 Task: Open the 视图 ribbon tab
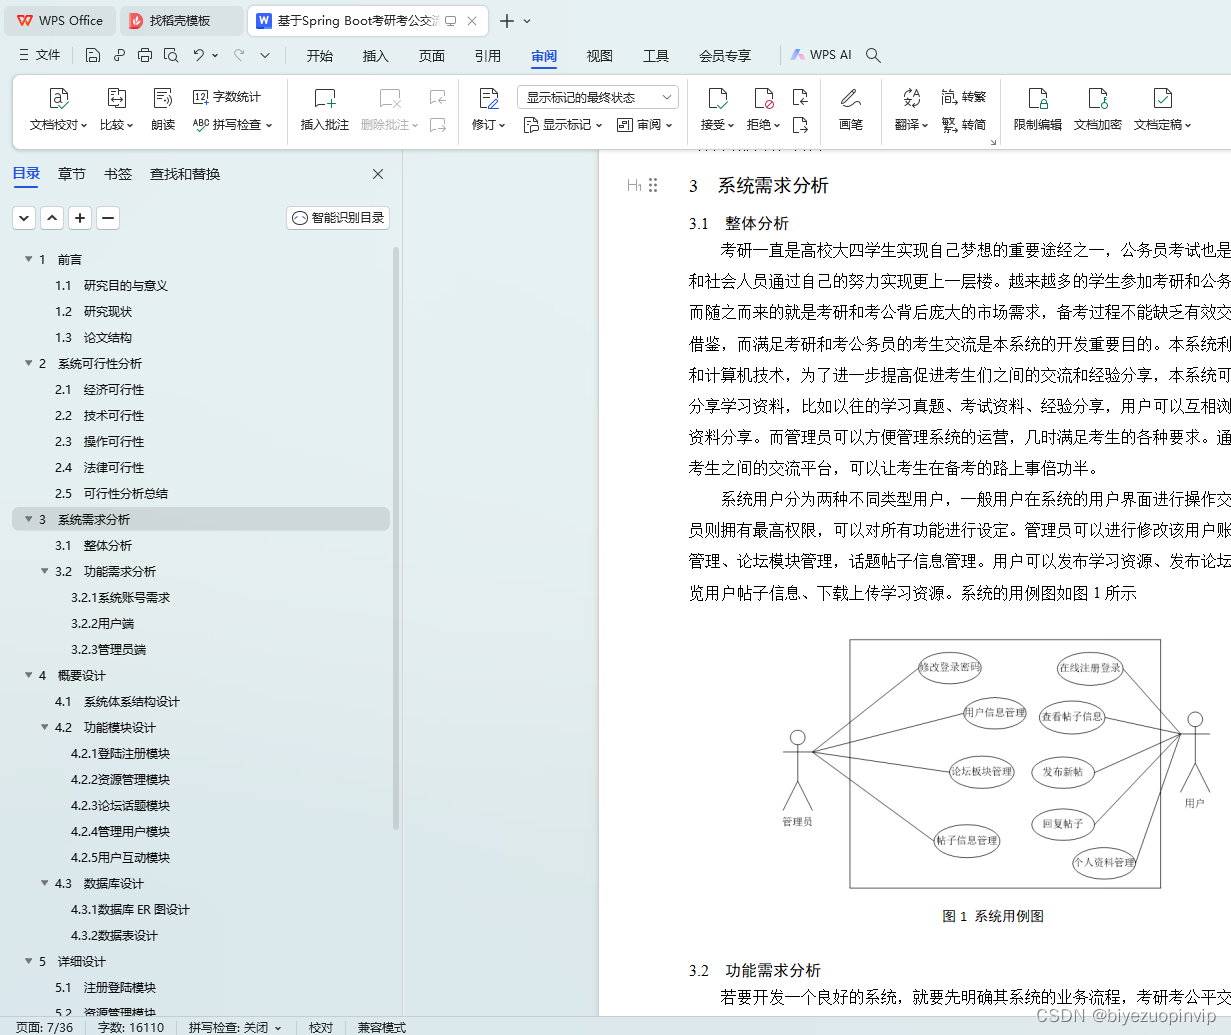click(x=600, y=56)
